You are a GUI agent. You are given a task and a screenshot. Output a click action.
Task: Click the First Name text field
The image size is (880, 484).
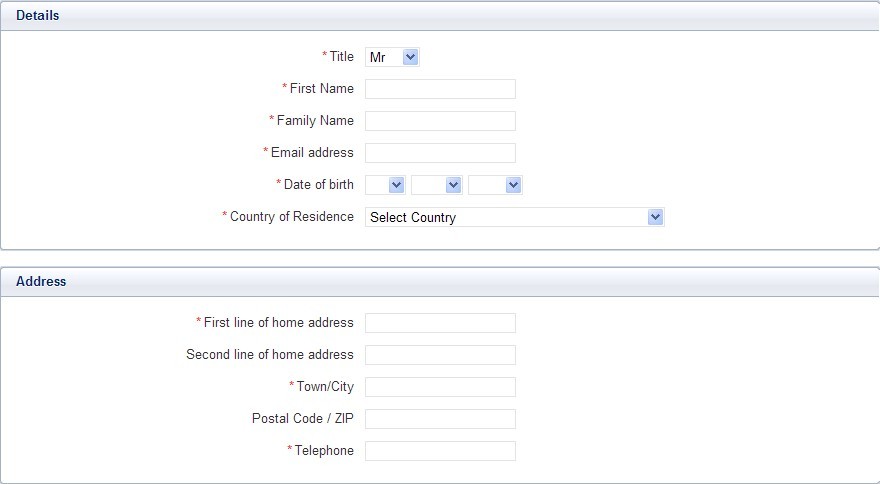click(440, 89)
